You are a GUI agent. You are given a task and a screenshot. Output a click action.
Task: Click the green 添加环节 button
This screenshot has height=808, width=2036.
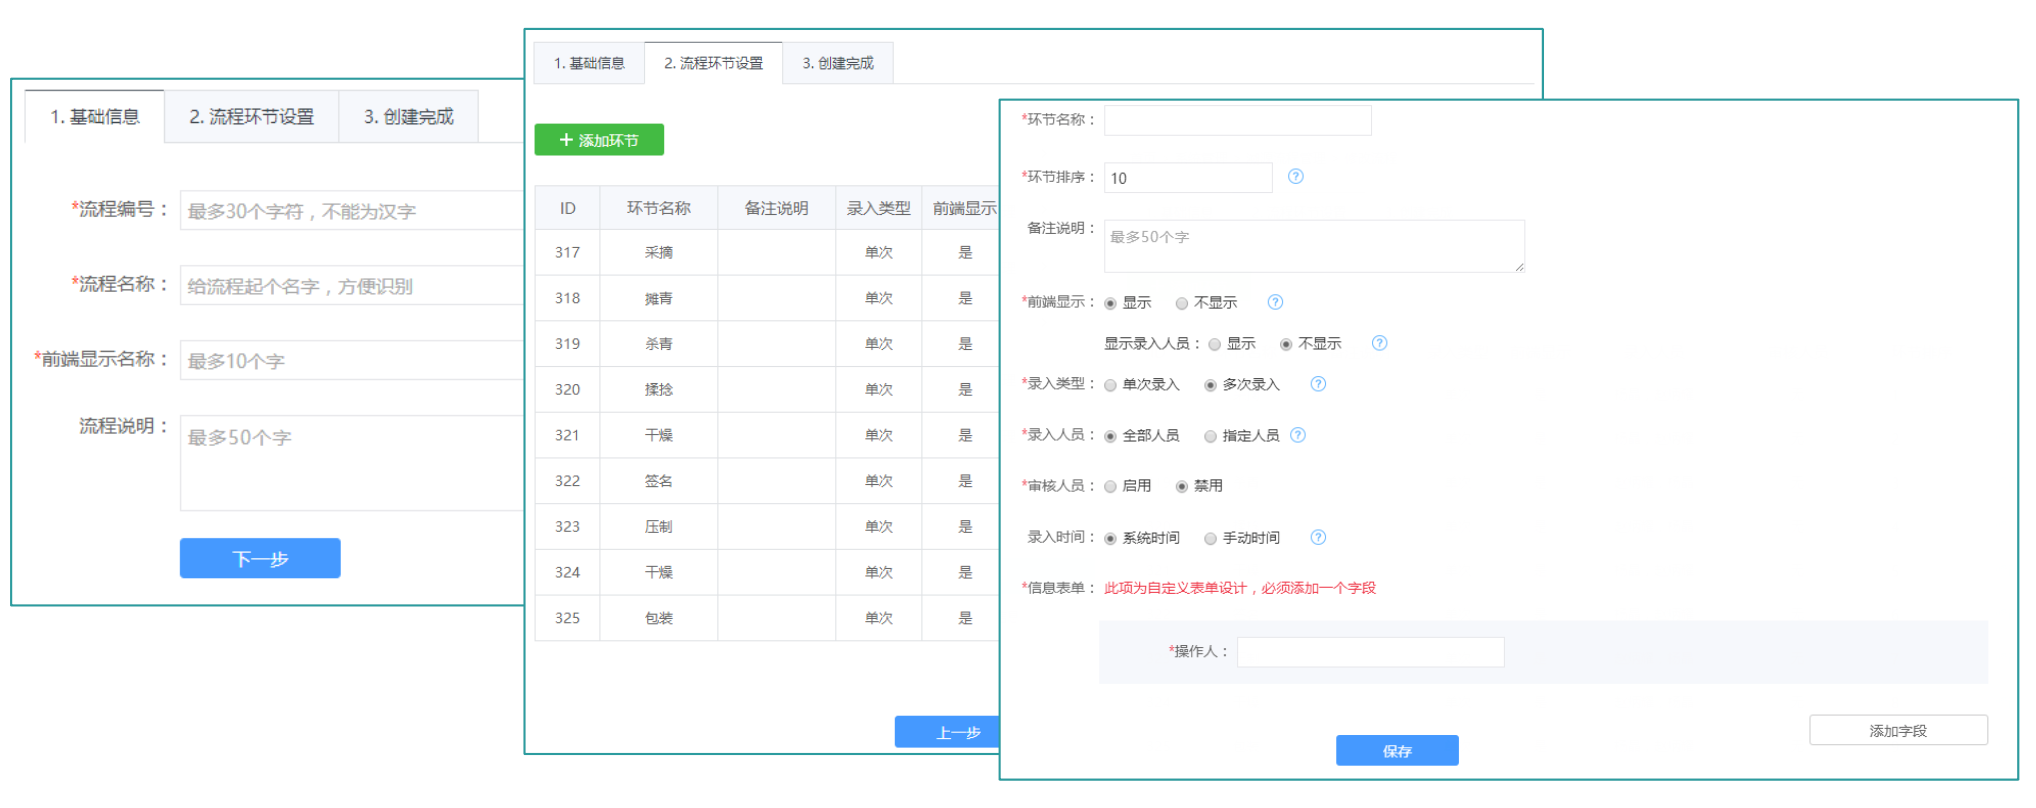click(x=599, y=140)
